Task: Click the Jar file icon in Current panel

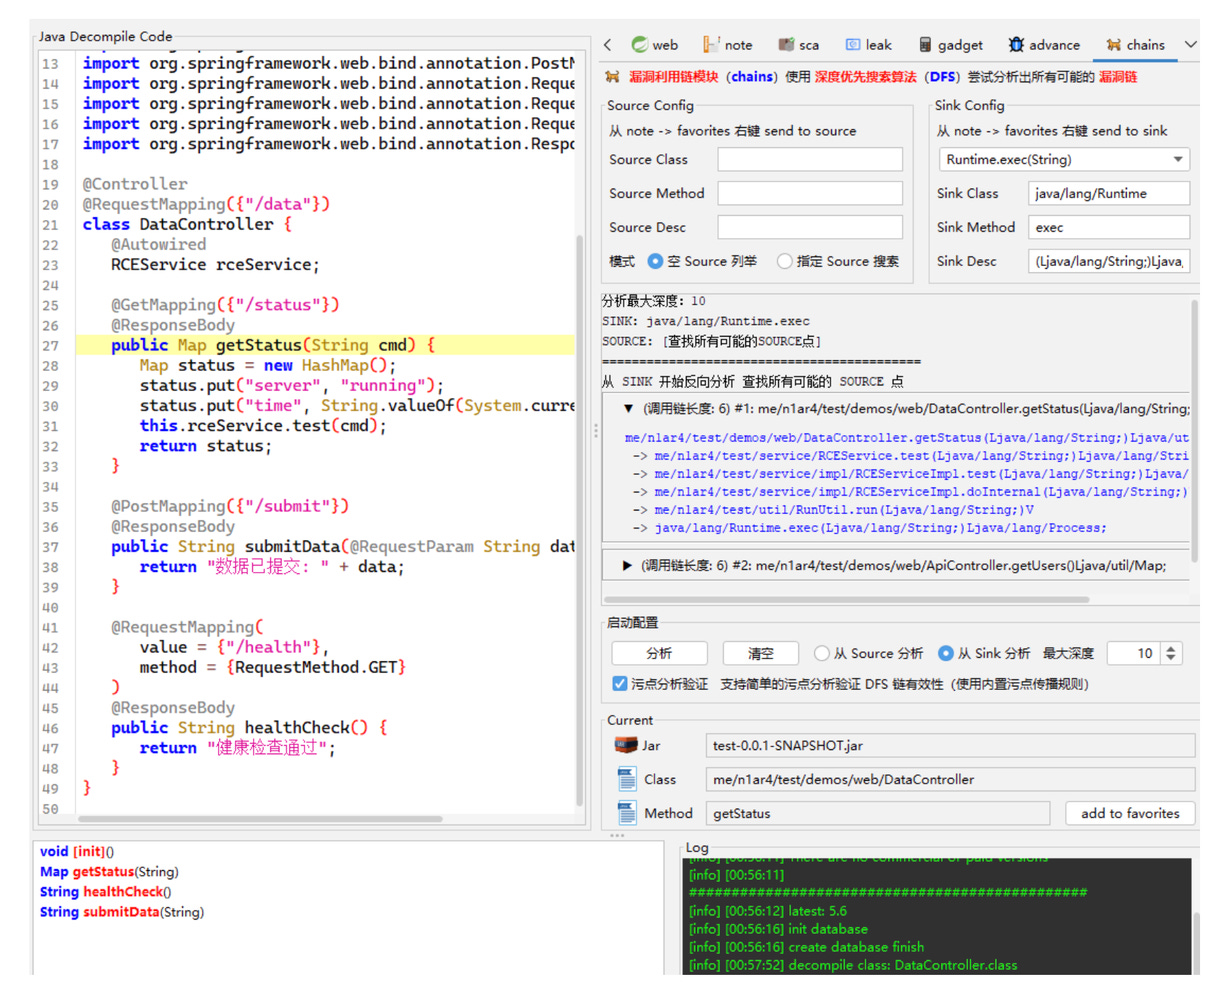Action: [626, 745]
